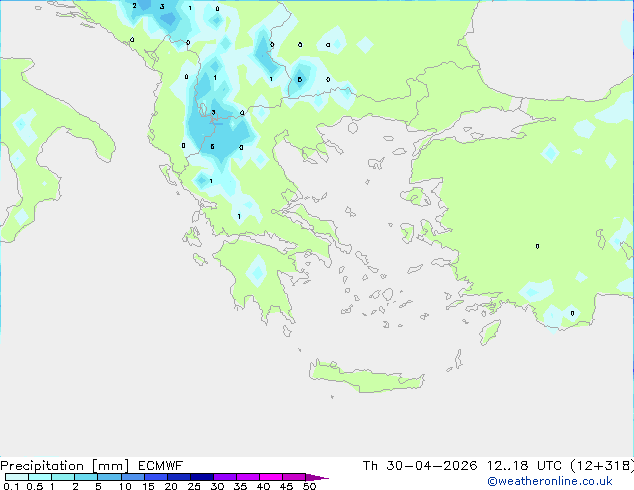Click the "25" legend scale label

pos(194,486)
